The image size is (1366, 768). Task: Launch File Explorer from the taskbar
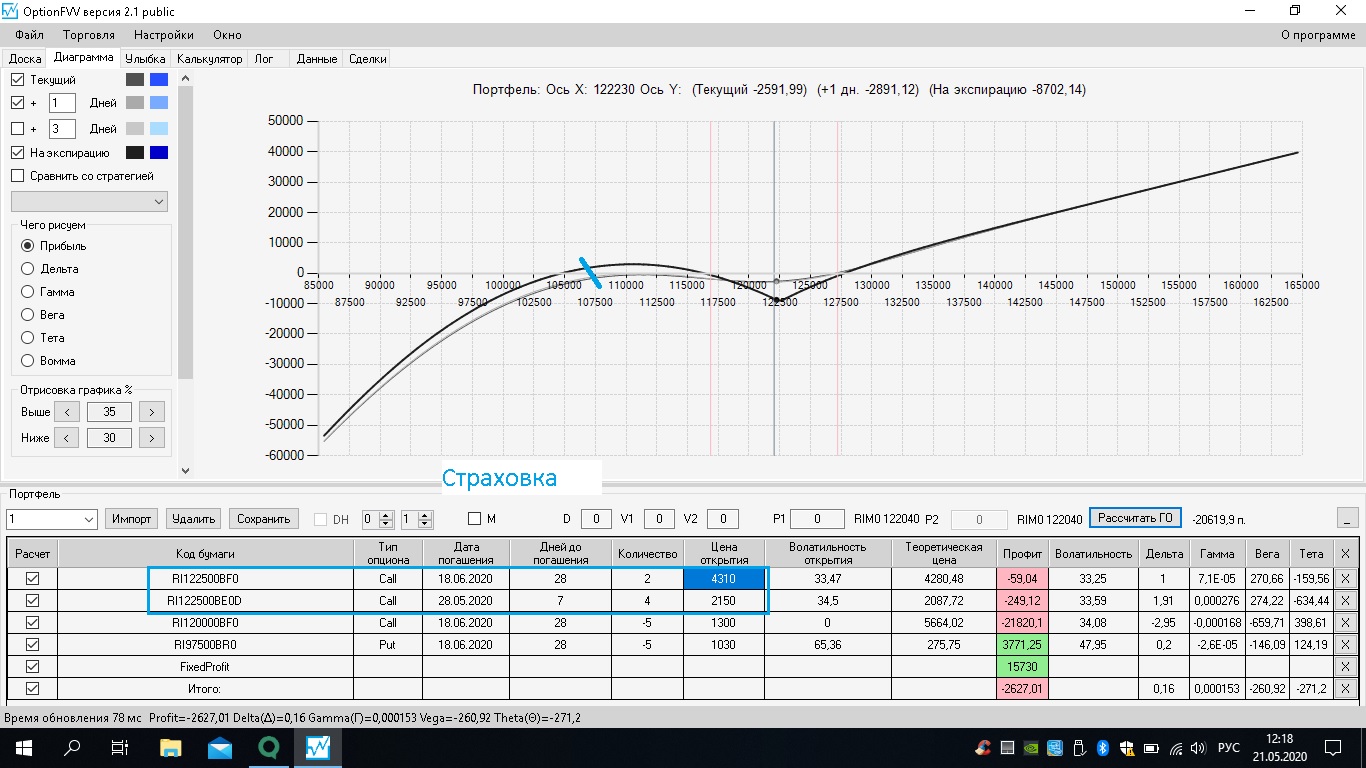click(x=171, y=747)
